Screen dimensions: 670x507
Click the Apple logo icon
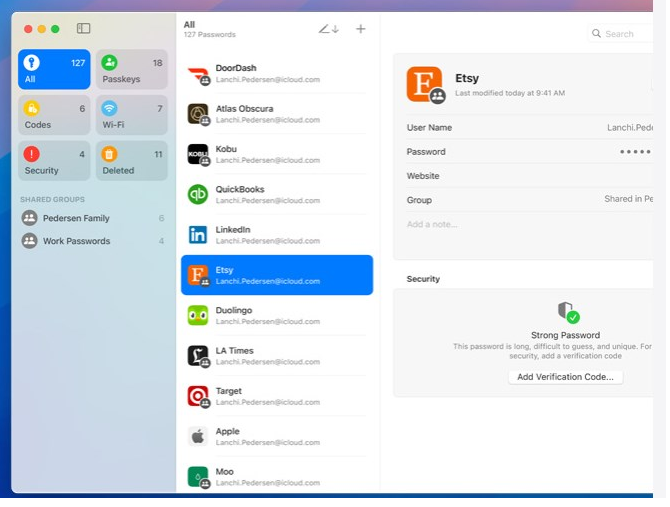[x=198, y=437]
